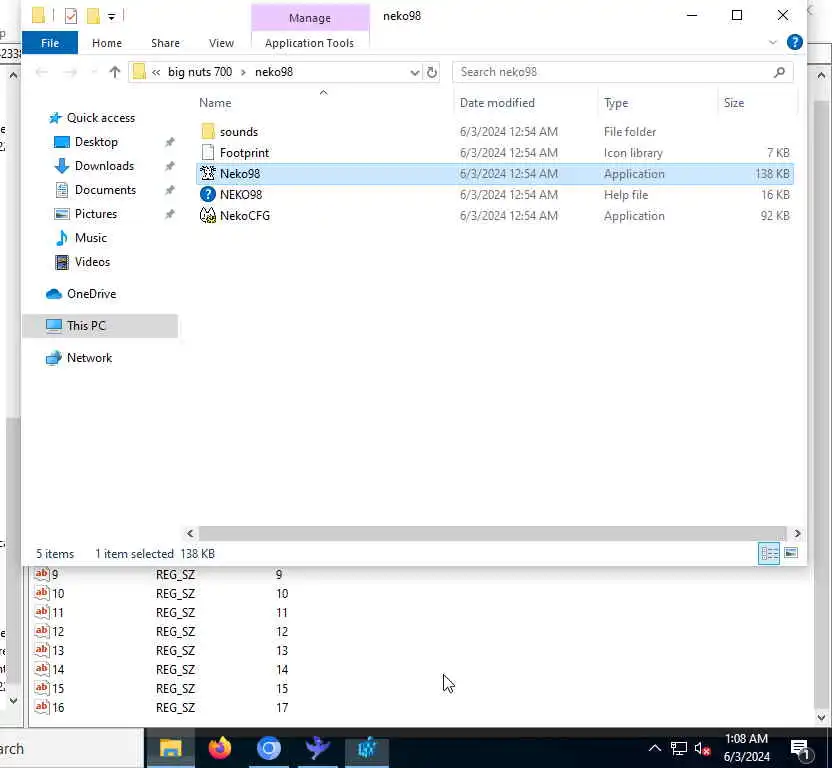Click the Pictures icon in sidebar
The height and width of the screenshot is (768, 832).
pos(62,214)
